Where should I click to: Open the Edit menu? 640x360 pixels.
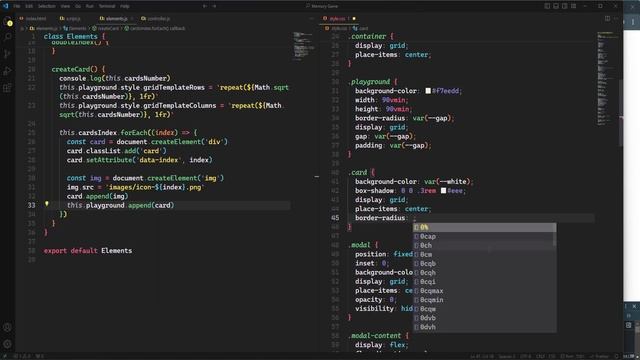coord(29,6)
